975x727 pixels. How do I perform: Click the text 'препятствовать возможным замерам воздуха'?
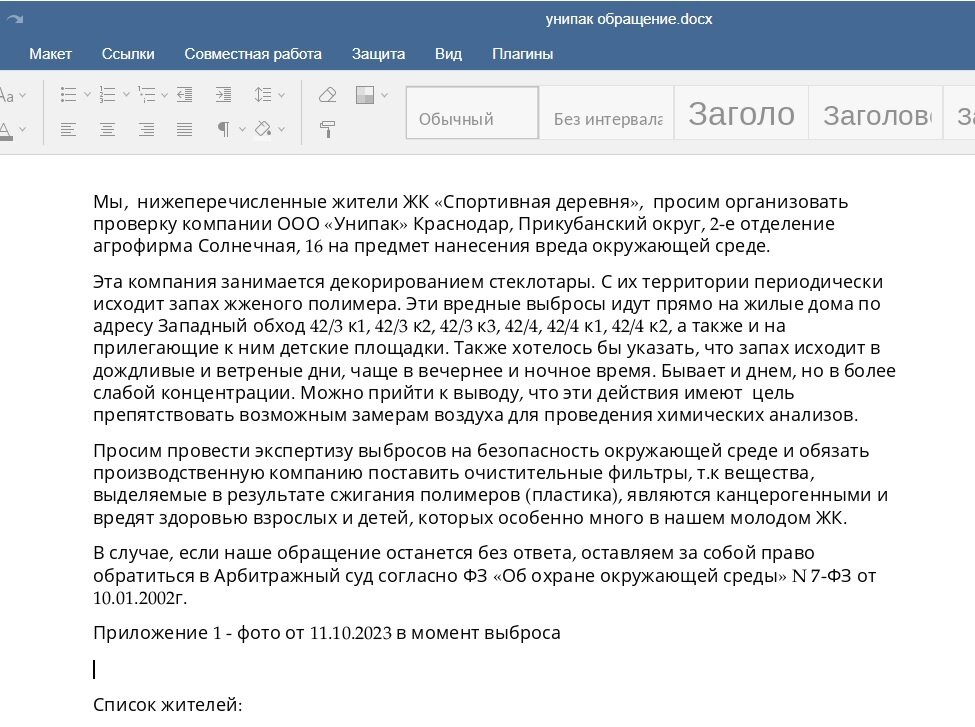coord(298,415)
